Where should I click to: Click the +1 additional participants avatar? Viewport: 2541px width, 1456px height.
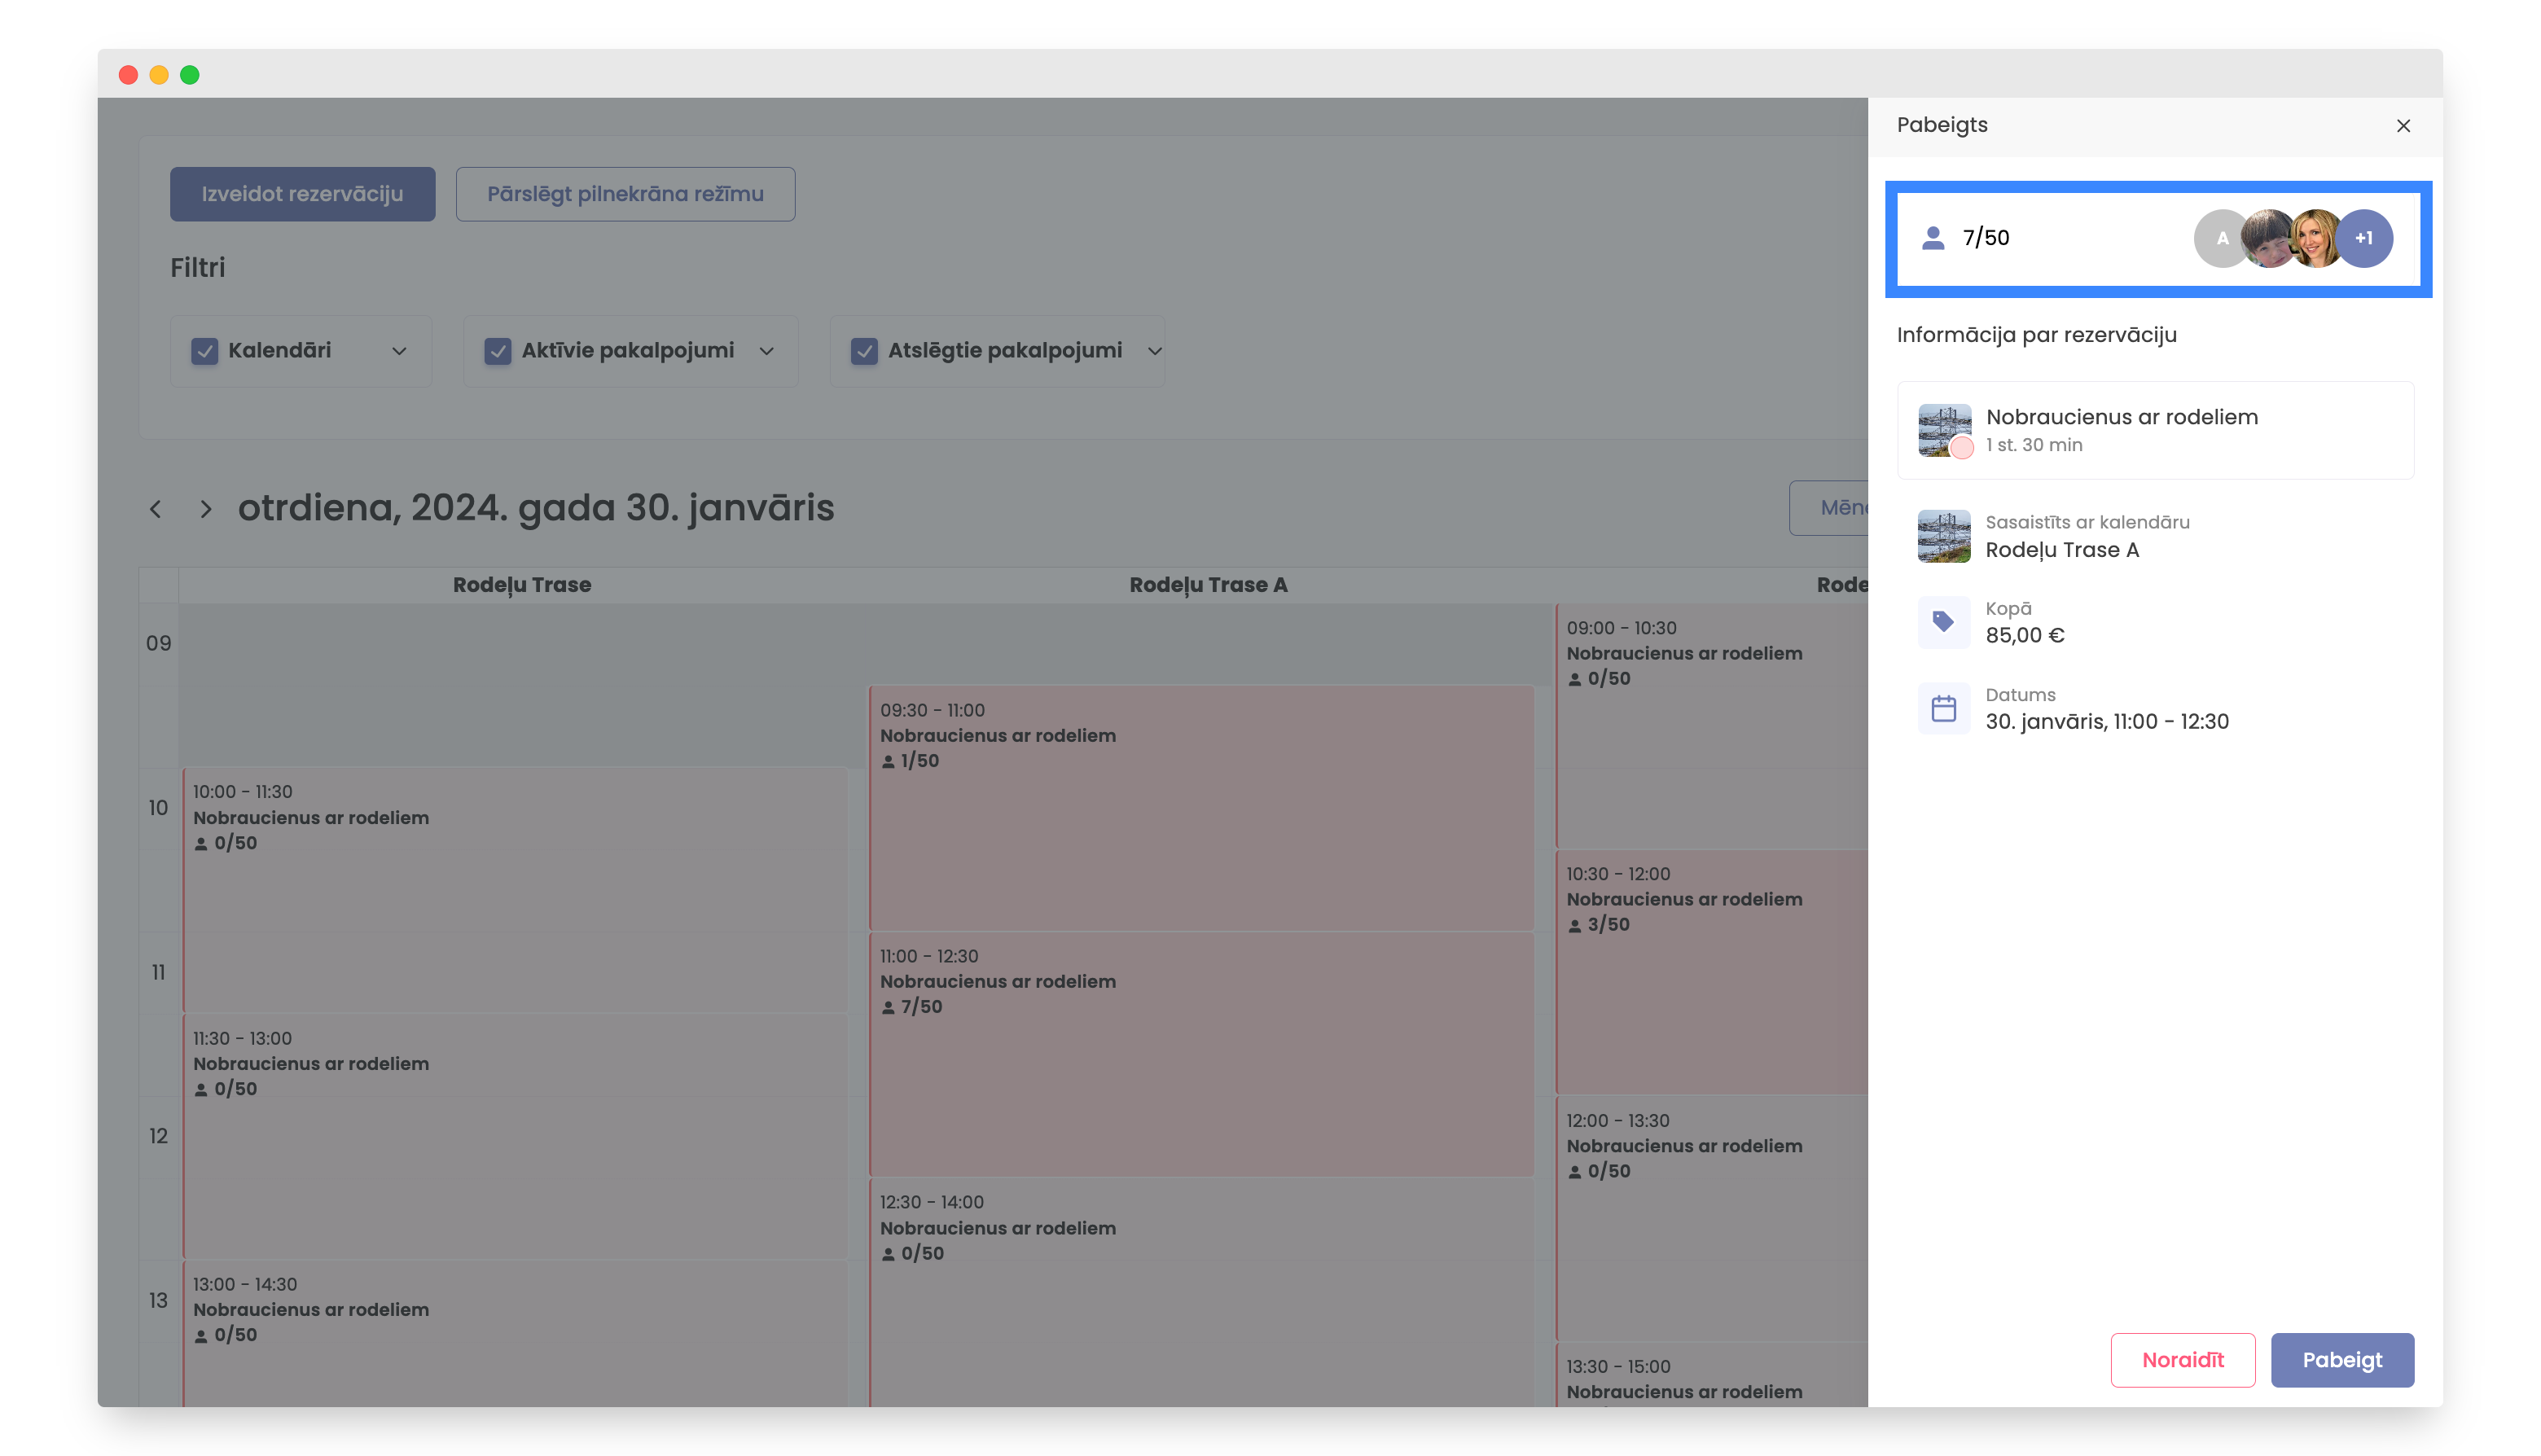click(x=2364, y=238)
